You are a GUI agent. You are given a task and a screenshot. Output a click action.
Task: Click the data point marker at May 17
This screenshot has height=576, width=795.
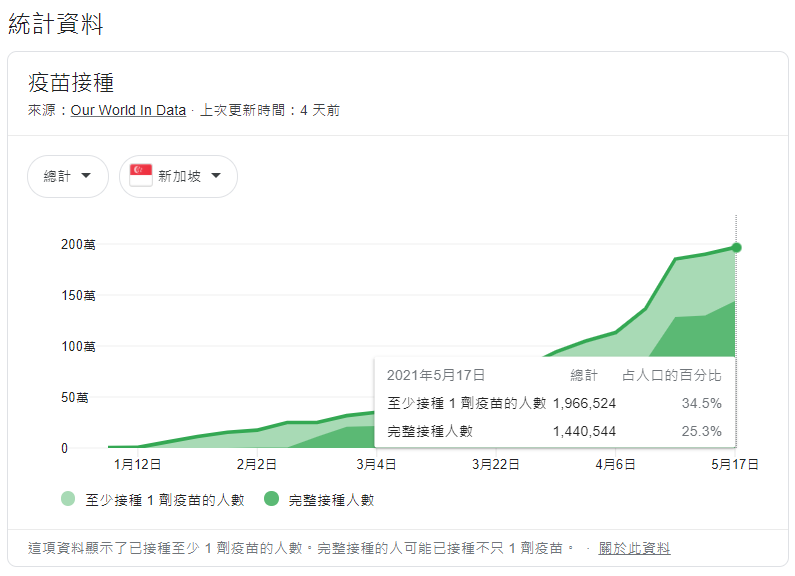coord(736,247)
